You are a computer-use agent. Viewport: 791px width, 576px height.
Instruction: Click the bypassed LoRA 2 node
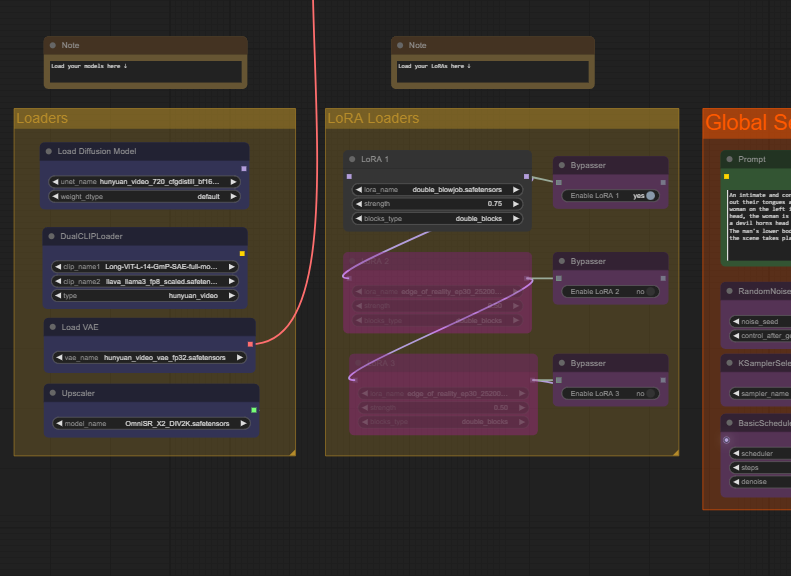(x=437, y=293)
